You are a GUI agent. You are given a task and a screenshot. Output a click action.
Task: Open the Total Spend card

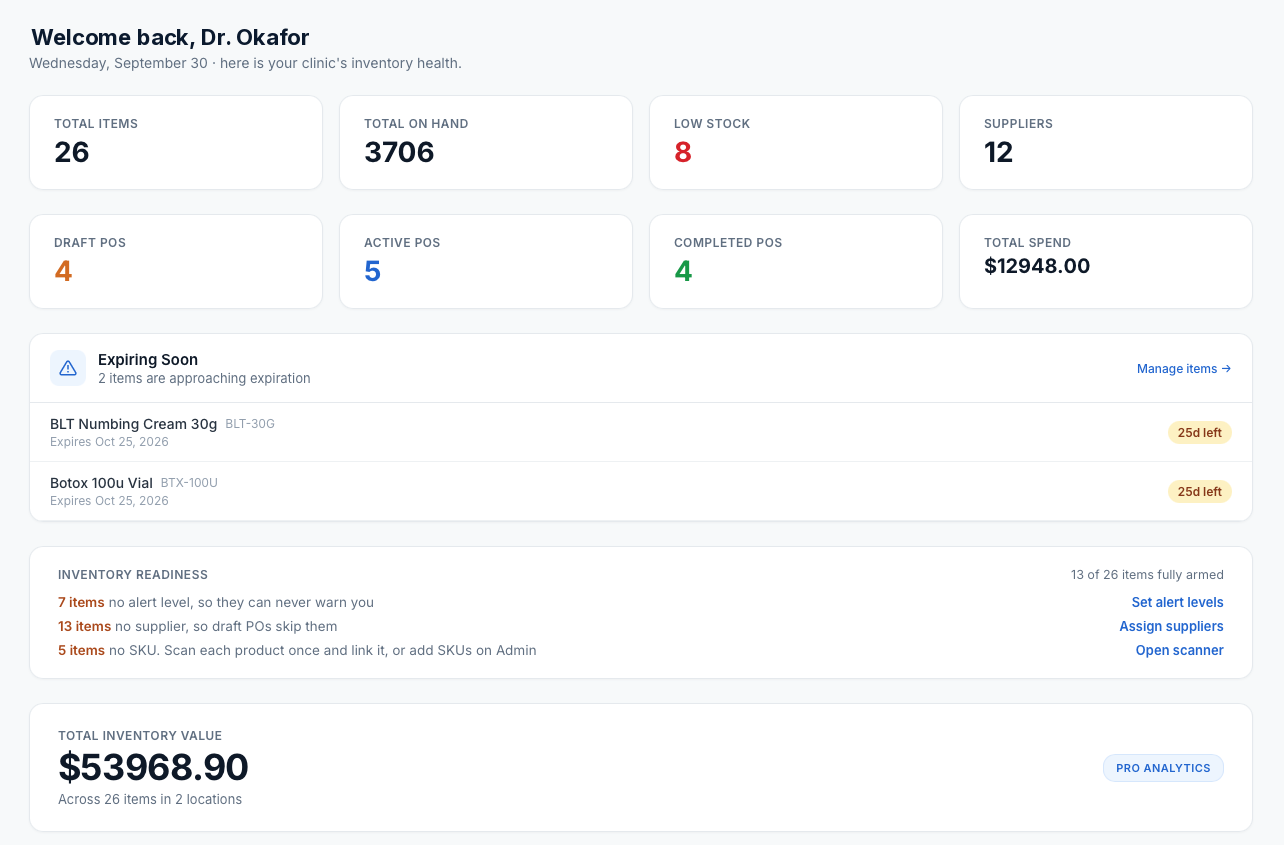pyautogui.click(x=1106, y=262)
